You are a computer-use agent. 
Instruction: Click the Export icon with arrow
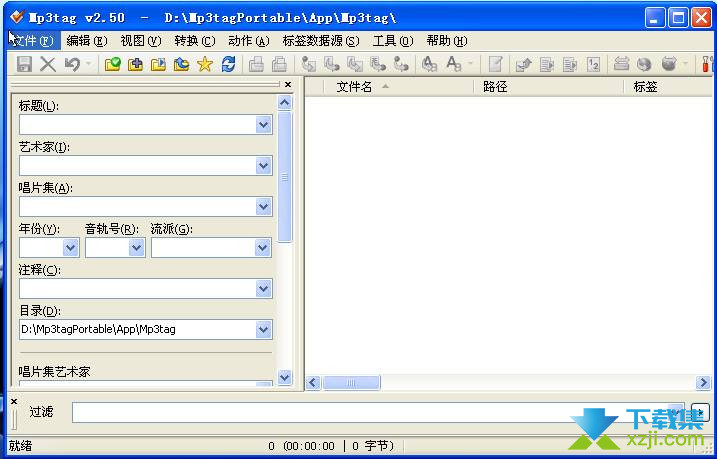pyautogui.click(x=524, y=64)
